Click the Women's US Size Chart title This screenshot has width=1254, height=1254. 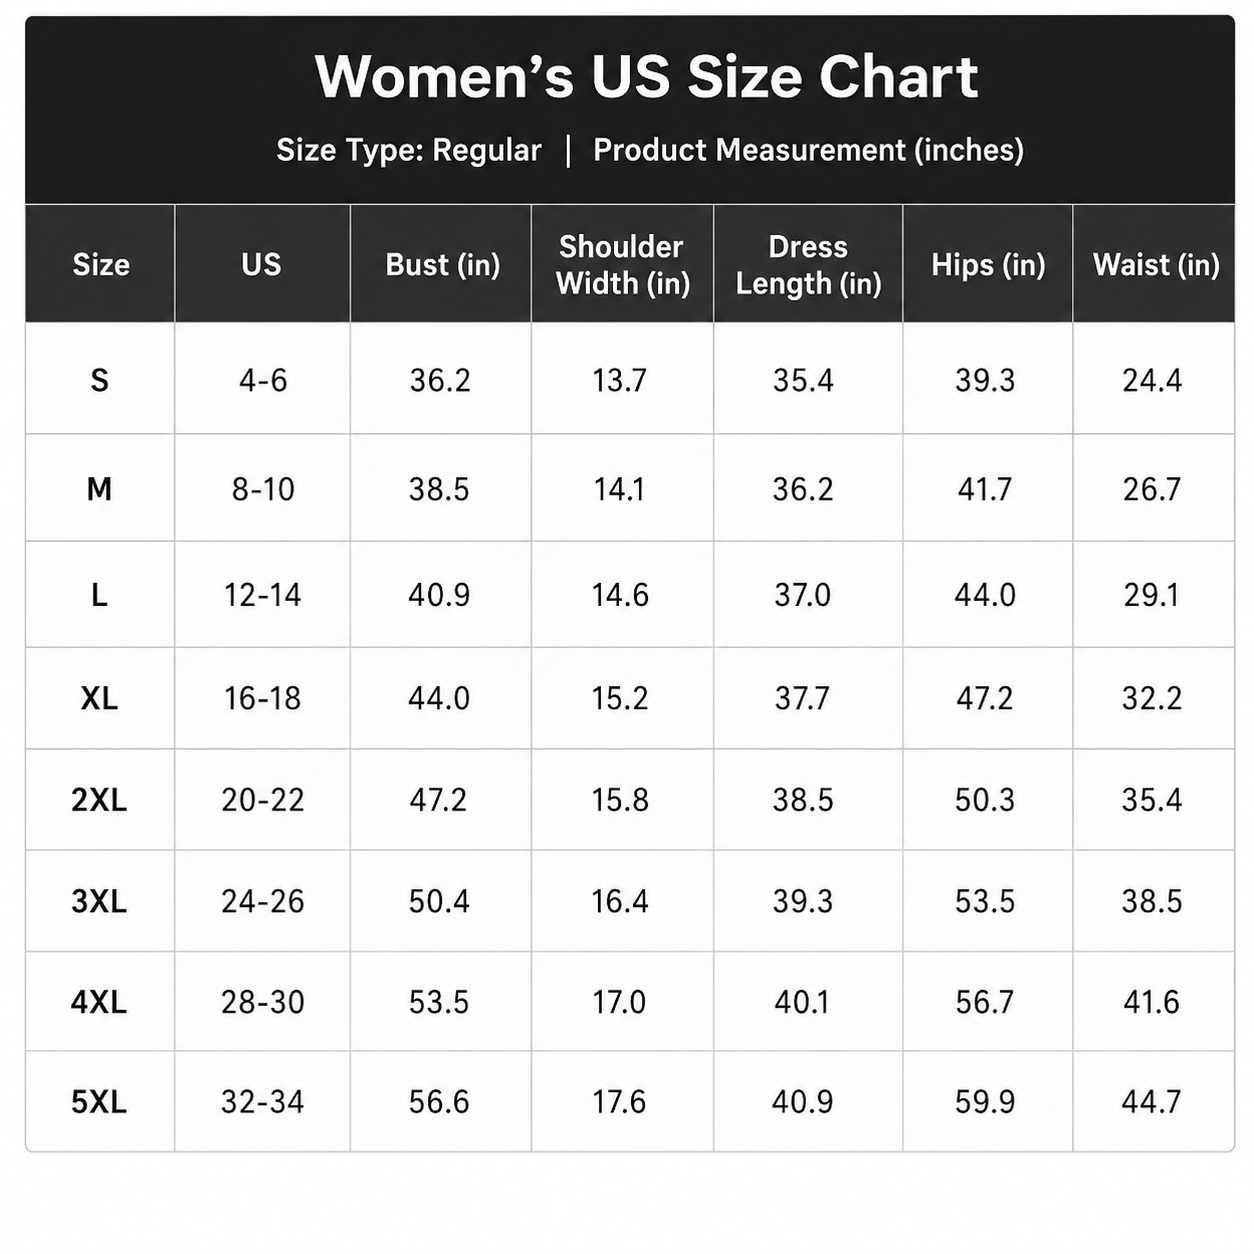pyautogui.click(x=646, y=77)
